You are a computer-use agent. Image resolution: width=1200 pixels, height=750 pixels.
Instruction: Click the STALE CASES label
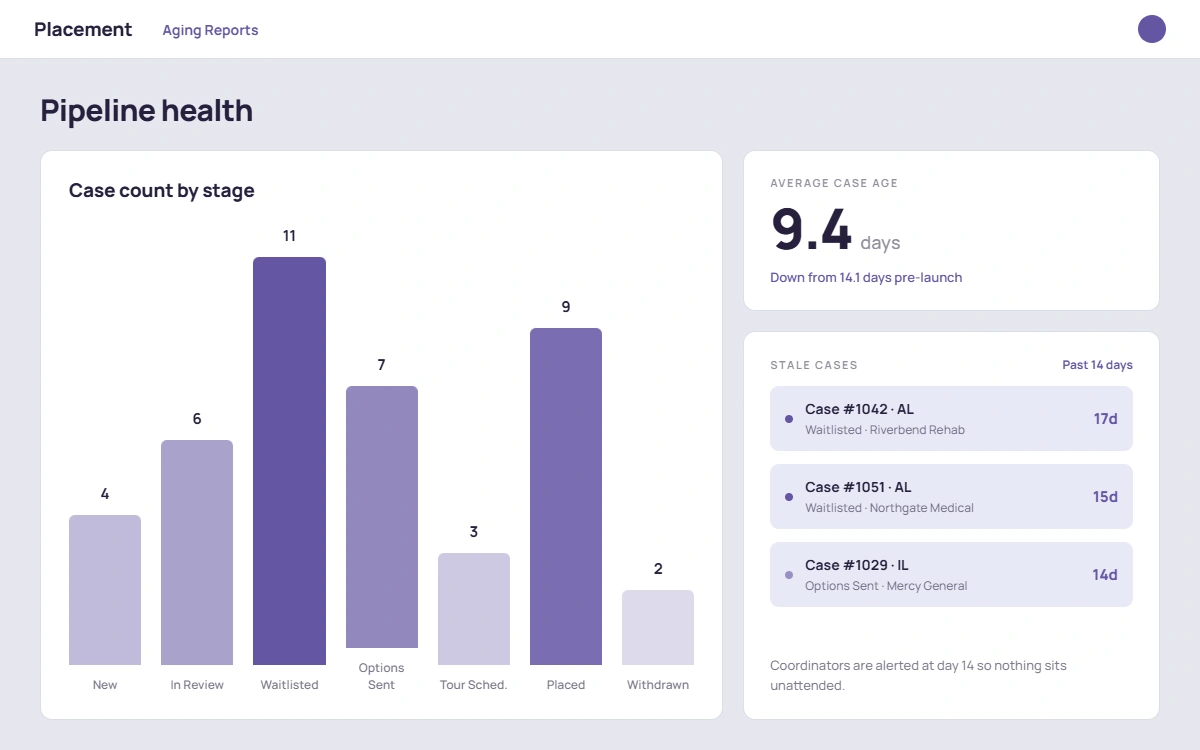(x=814, y=366)
